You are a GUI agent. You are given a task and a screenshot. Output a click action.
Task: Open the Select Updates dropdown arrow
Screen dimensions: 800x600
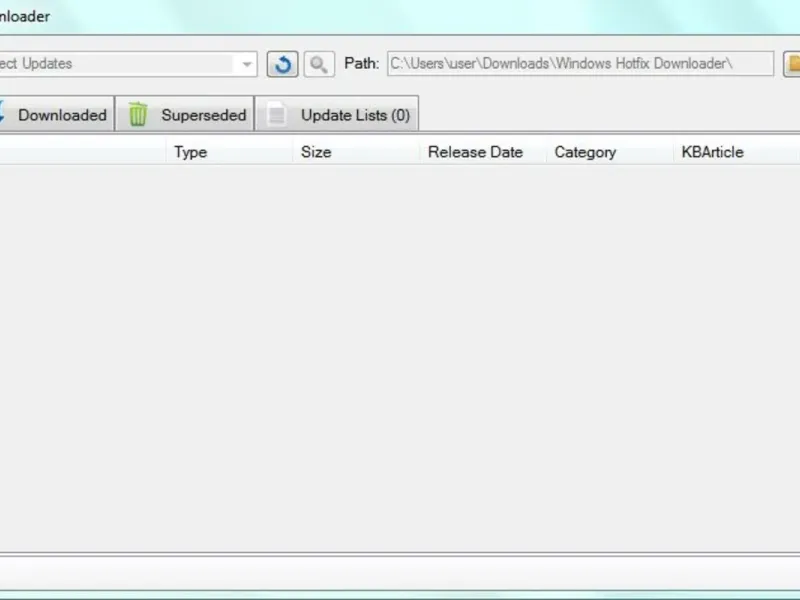coord(246,64)
